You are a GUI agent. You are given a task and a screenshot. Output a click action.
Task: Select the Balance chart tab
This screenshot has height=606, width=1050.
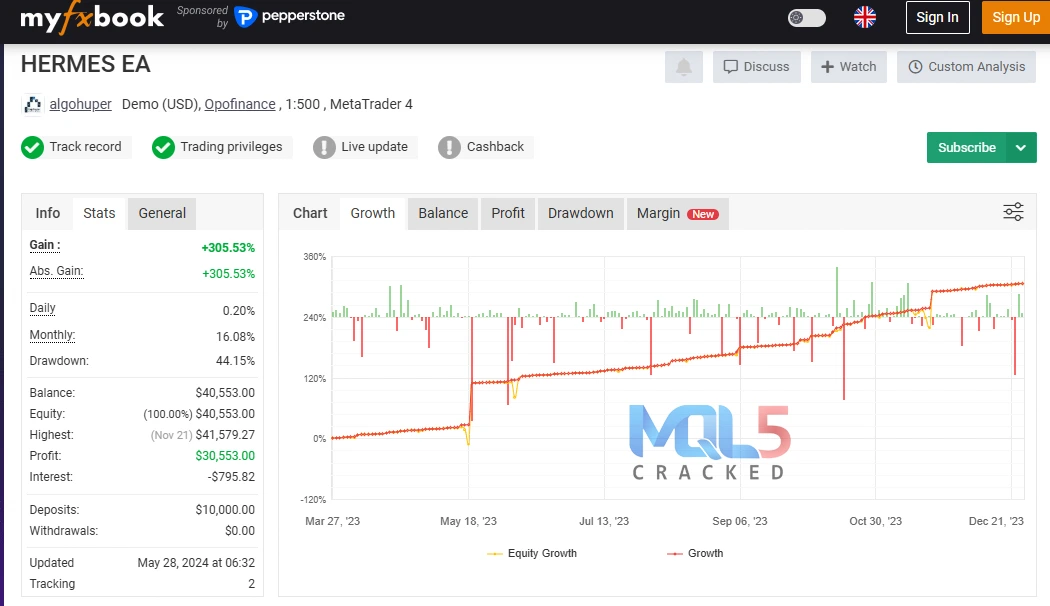tap(443, 213)
